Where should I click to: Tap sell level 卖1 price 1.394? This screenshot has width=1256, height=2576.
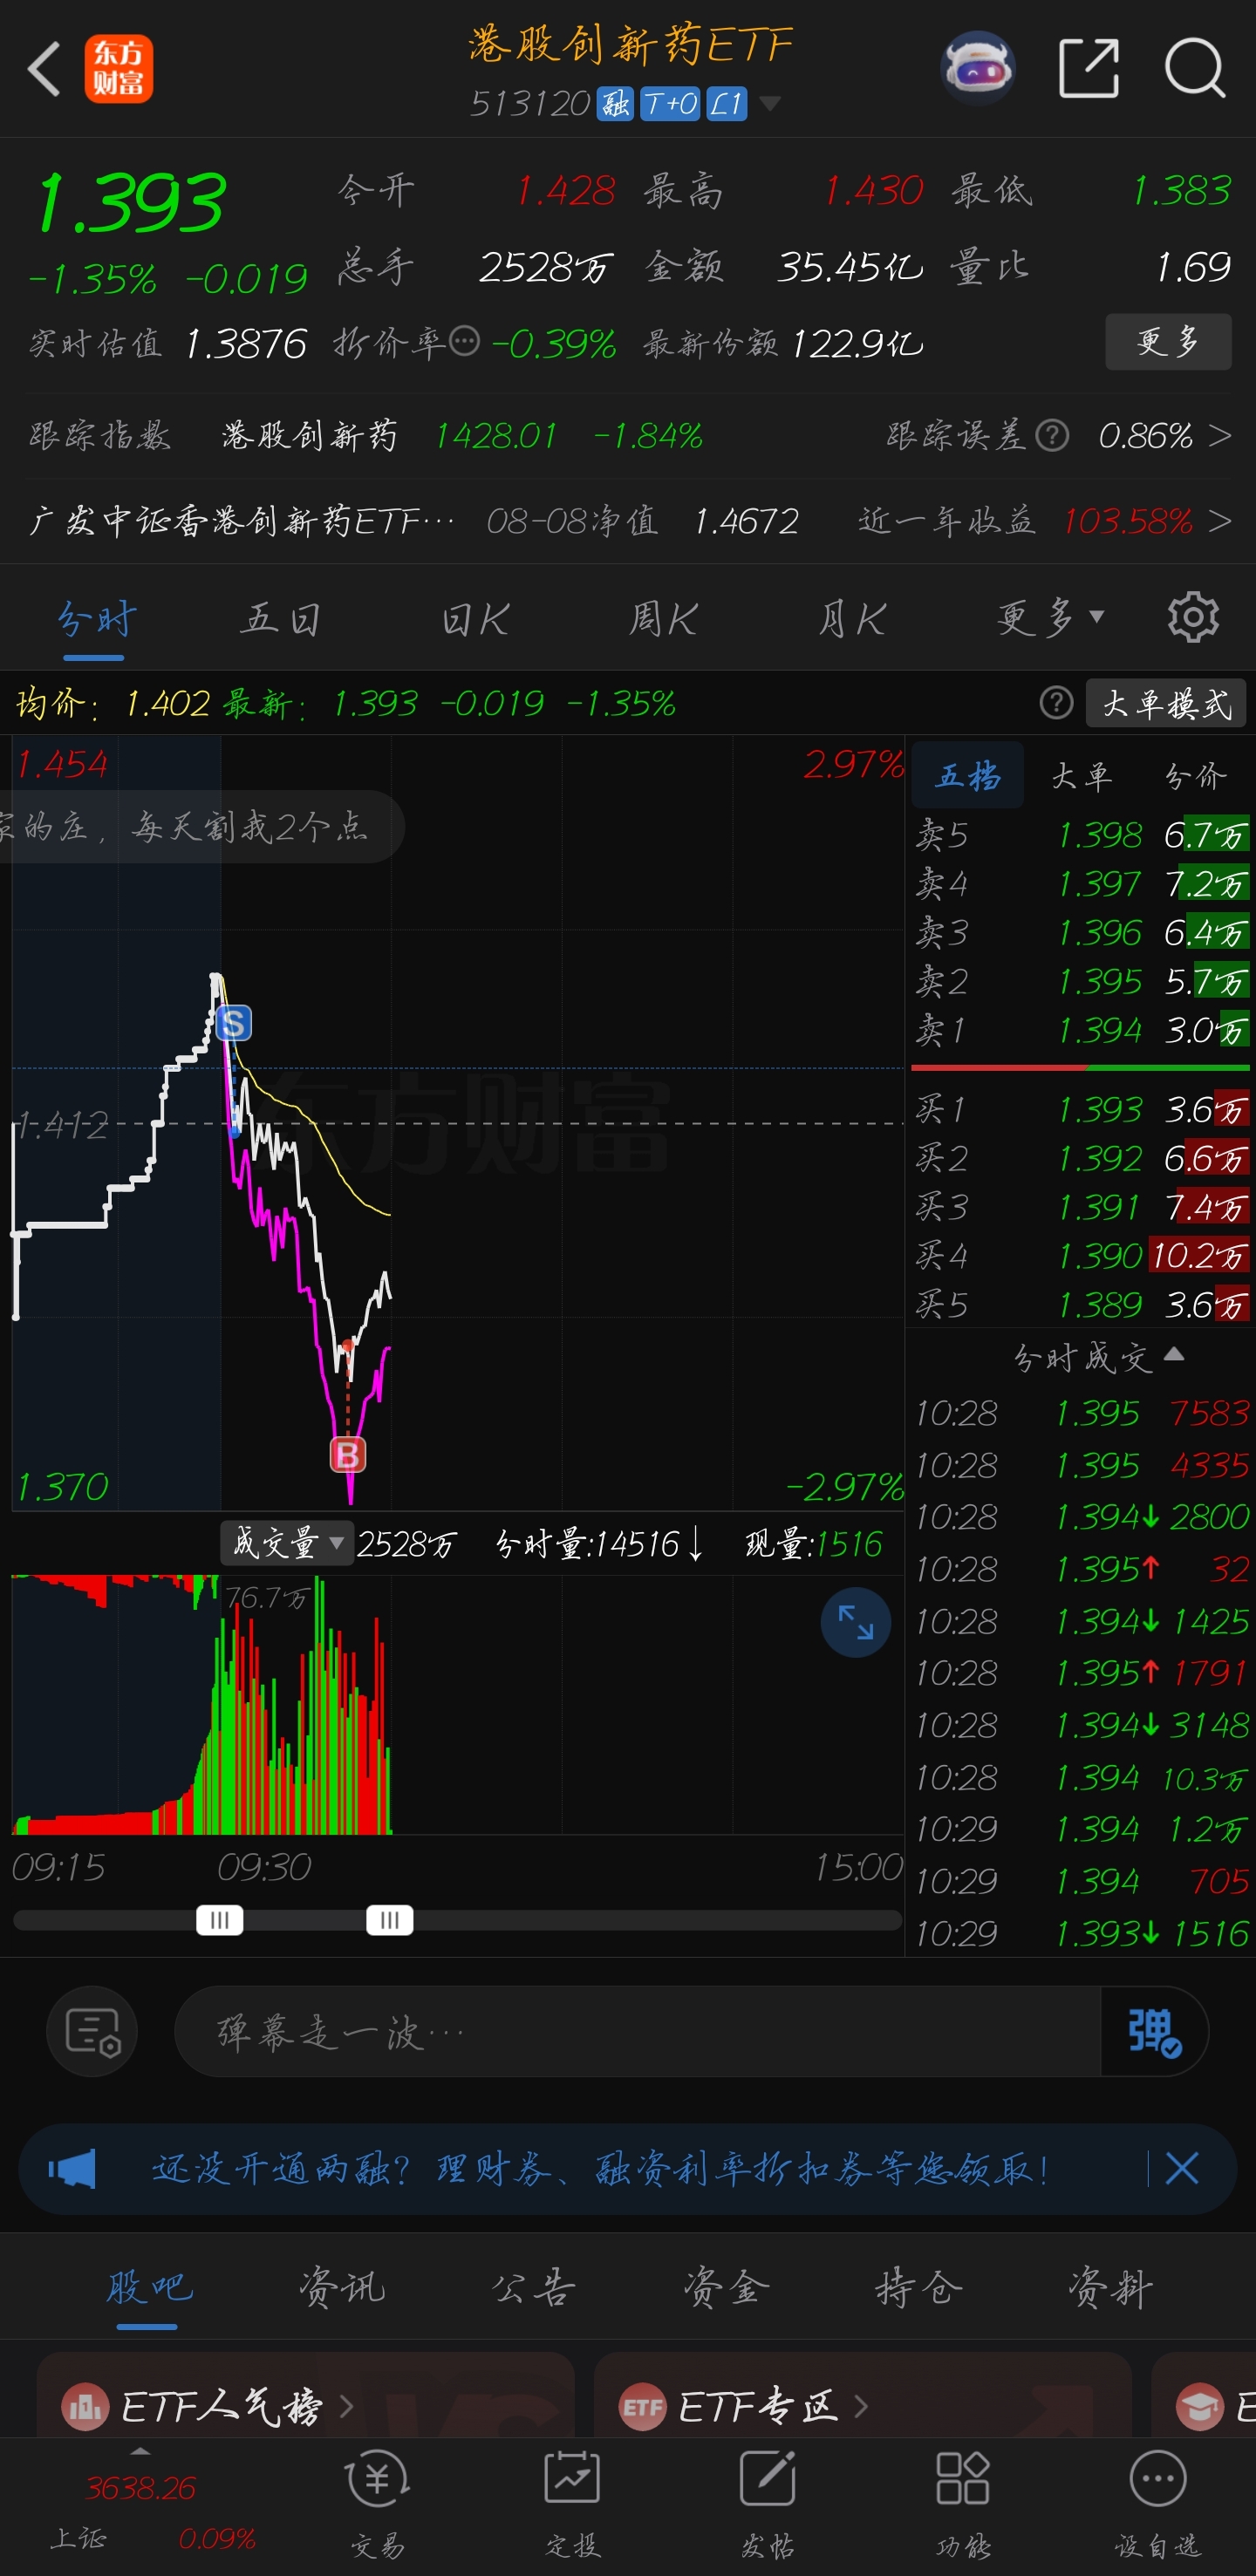tap(1099, 1030)
